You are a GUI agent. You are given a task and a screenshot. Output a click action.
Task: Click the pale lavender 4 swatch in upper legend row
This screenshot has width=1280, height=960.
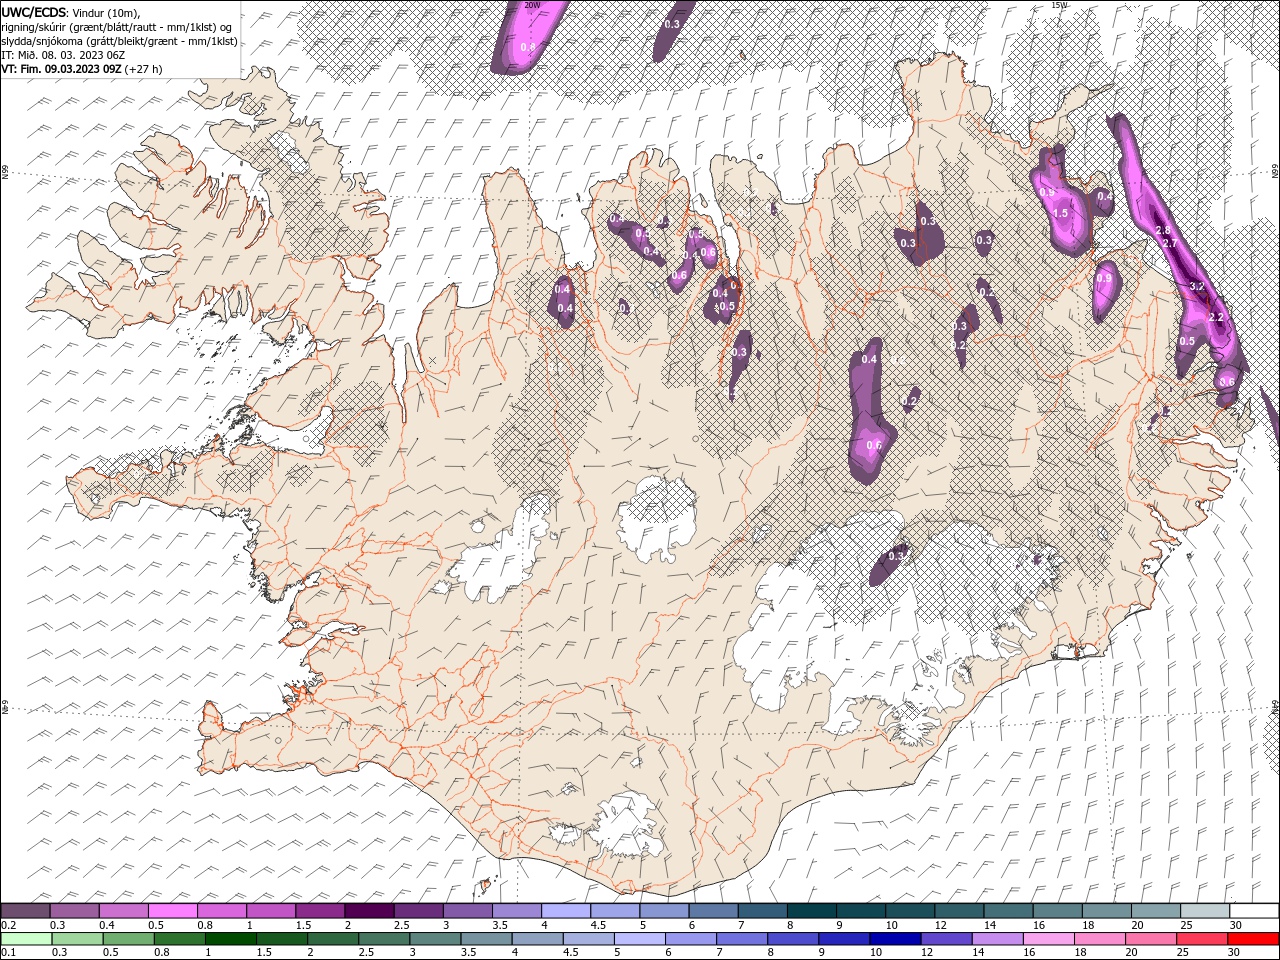pos(567,911)
